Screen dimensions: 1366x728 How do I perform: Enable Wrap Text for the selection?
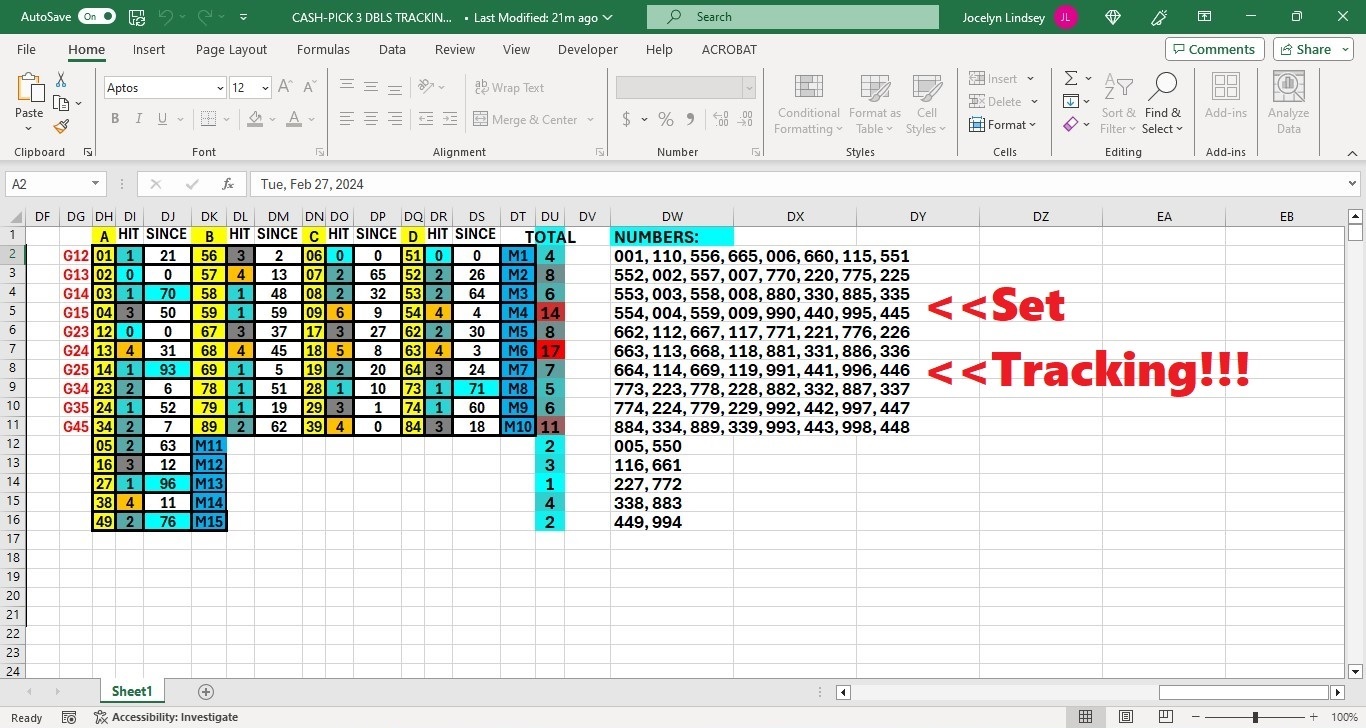pyautogui.click(x=510, y=87)
